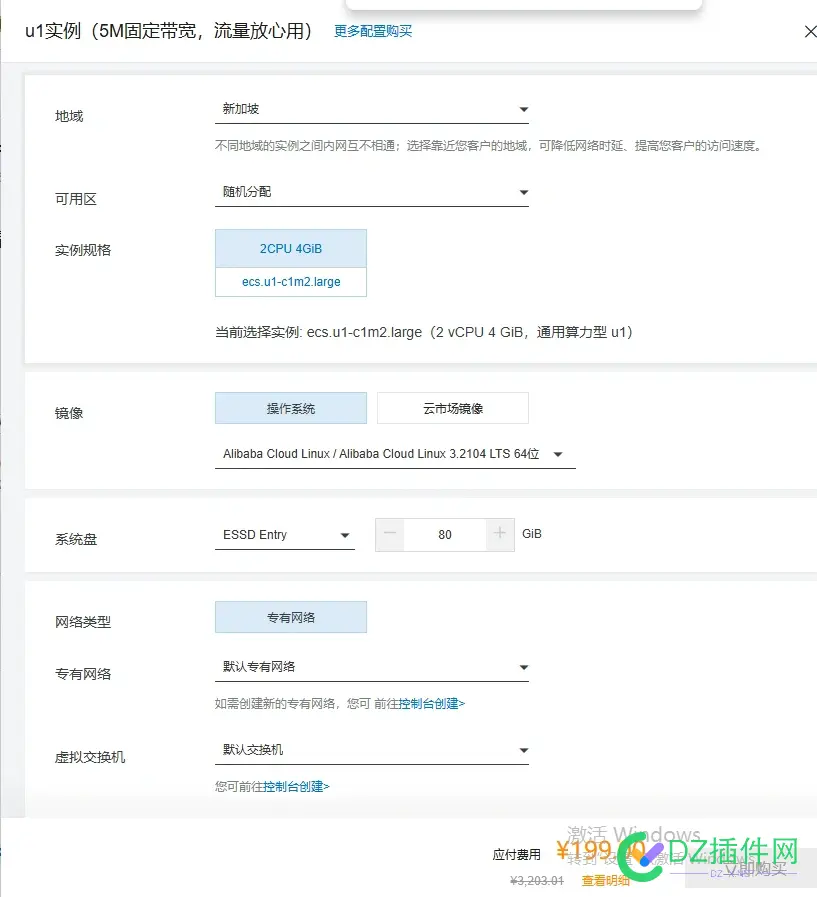This screenshot has width=817, height=897.
Task: Open the 可用区 dropdown showing 随机分配
Action: click(x=372, y=191)
